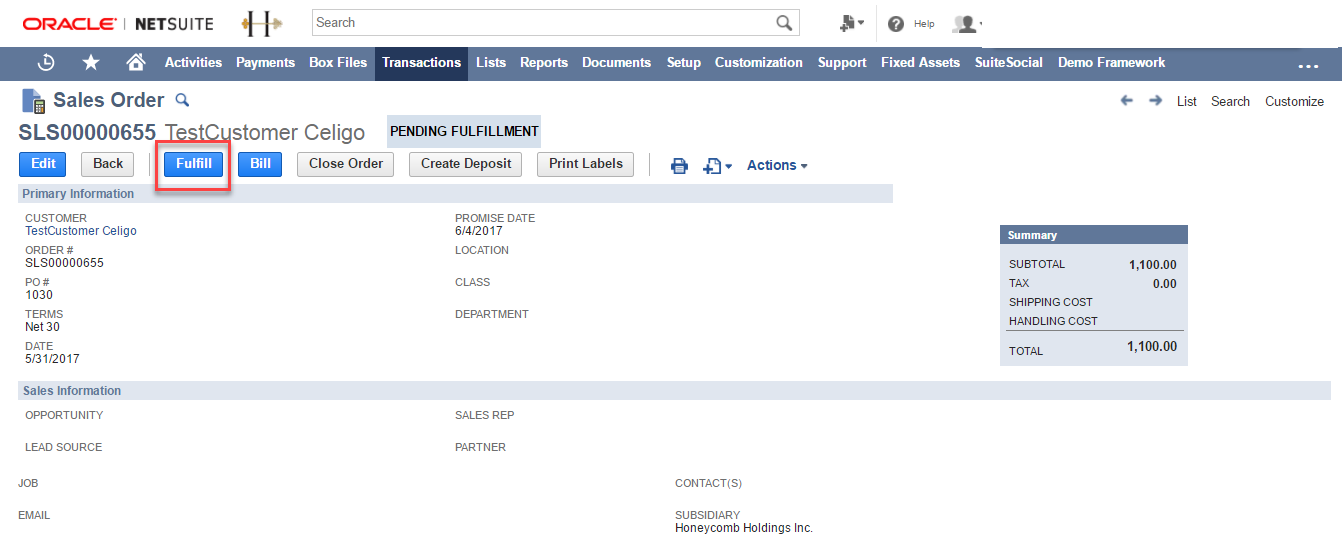Click the Primary Information section header

point(455,194)
